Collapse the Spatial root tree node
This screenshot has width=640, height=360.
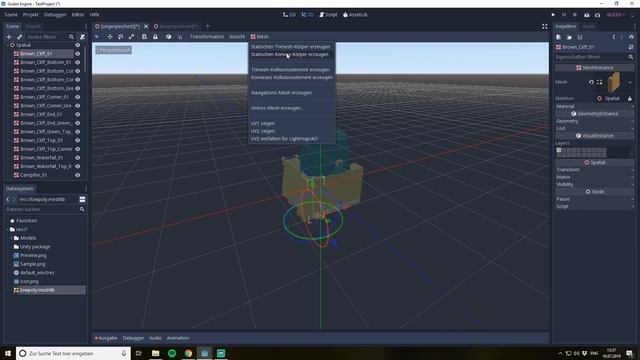tap(7, 45)
